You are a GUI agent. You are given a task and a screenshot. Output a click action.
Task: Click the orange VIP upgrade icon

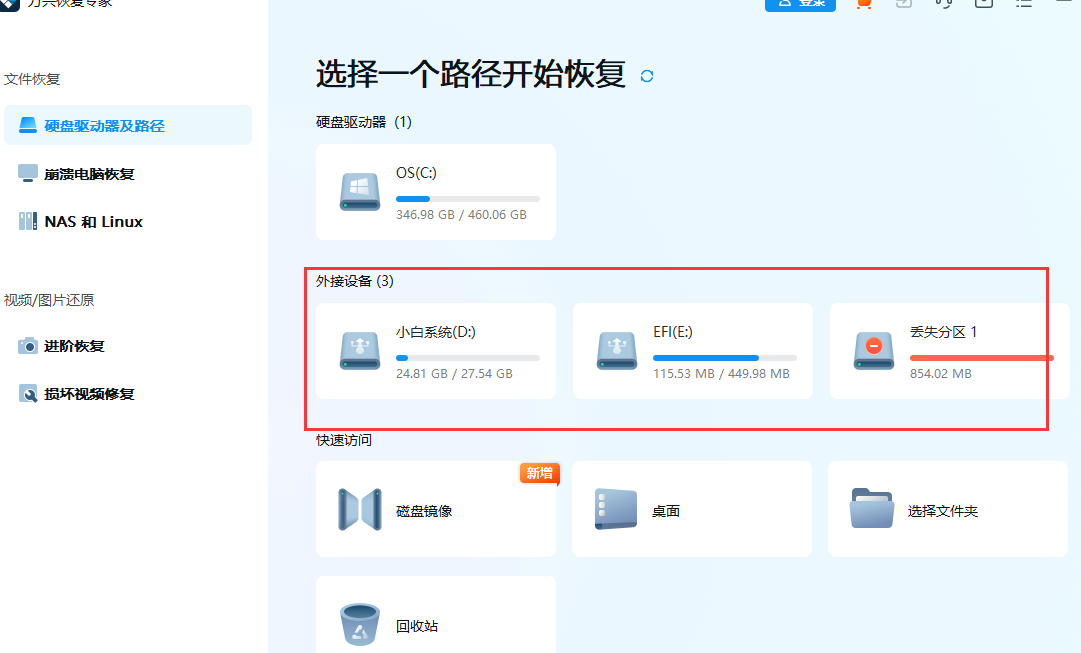pos(863,4)
